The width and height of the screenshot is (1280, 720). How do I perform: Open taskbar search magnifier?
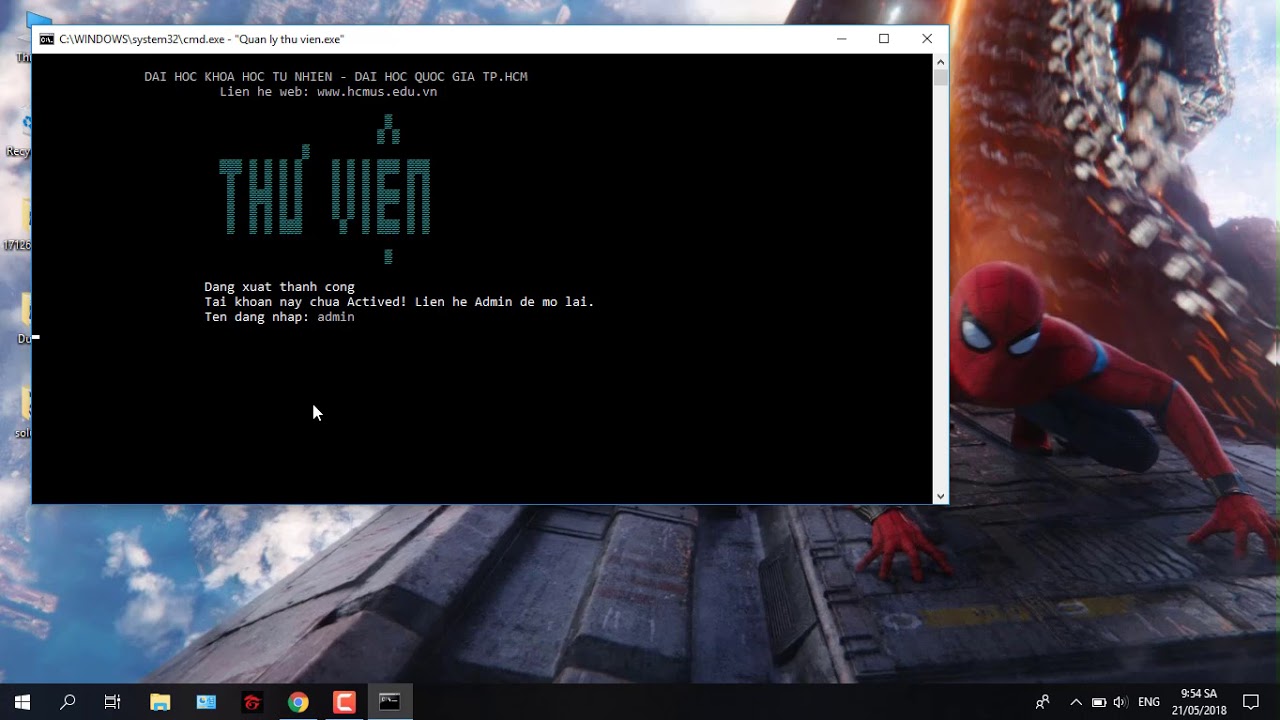pyautogui.click(x=68, y=702)
